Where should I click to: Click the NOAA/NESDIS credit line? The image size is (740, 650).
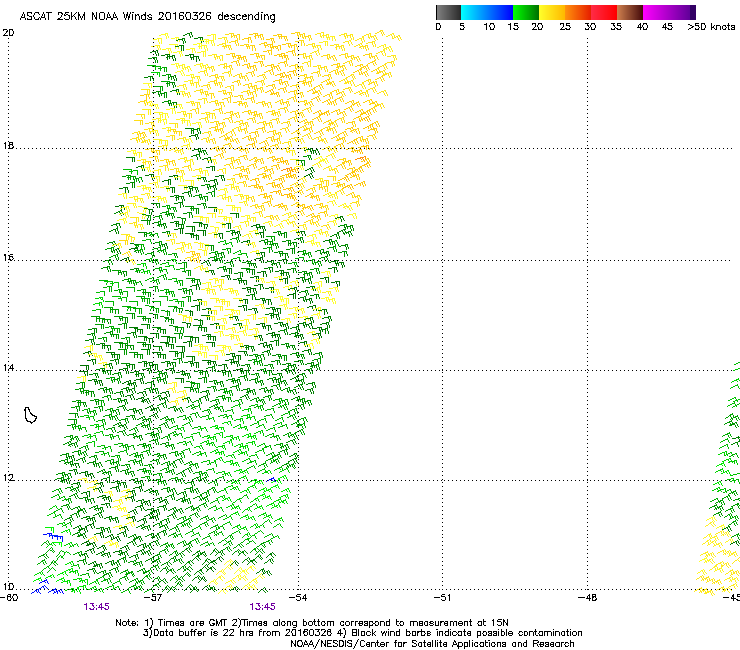pyautogui.click(x=432, y=644)
